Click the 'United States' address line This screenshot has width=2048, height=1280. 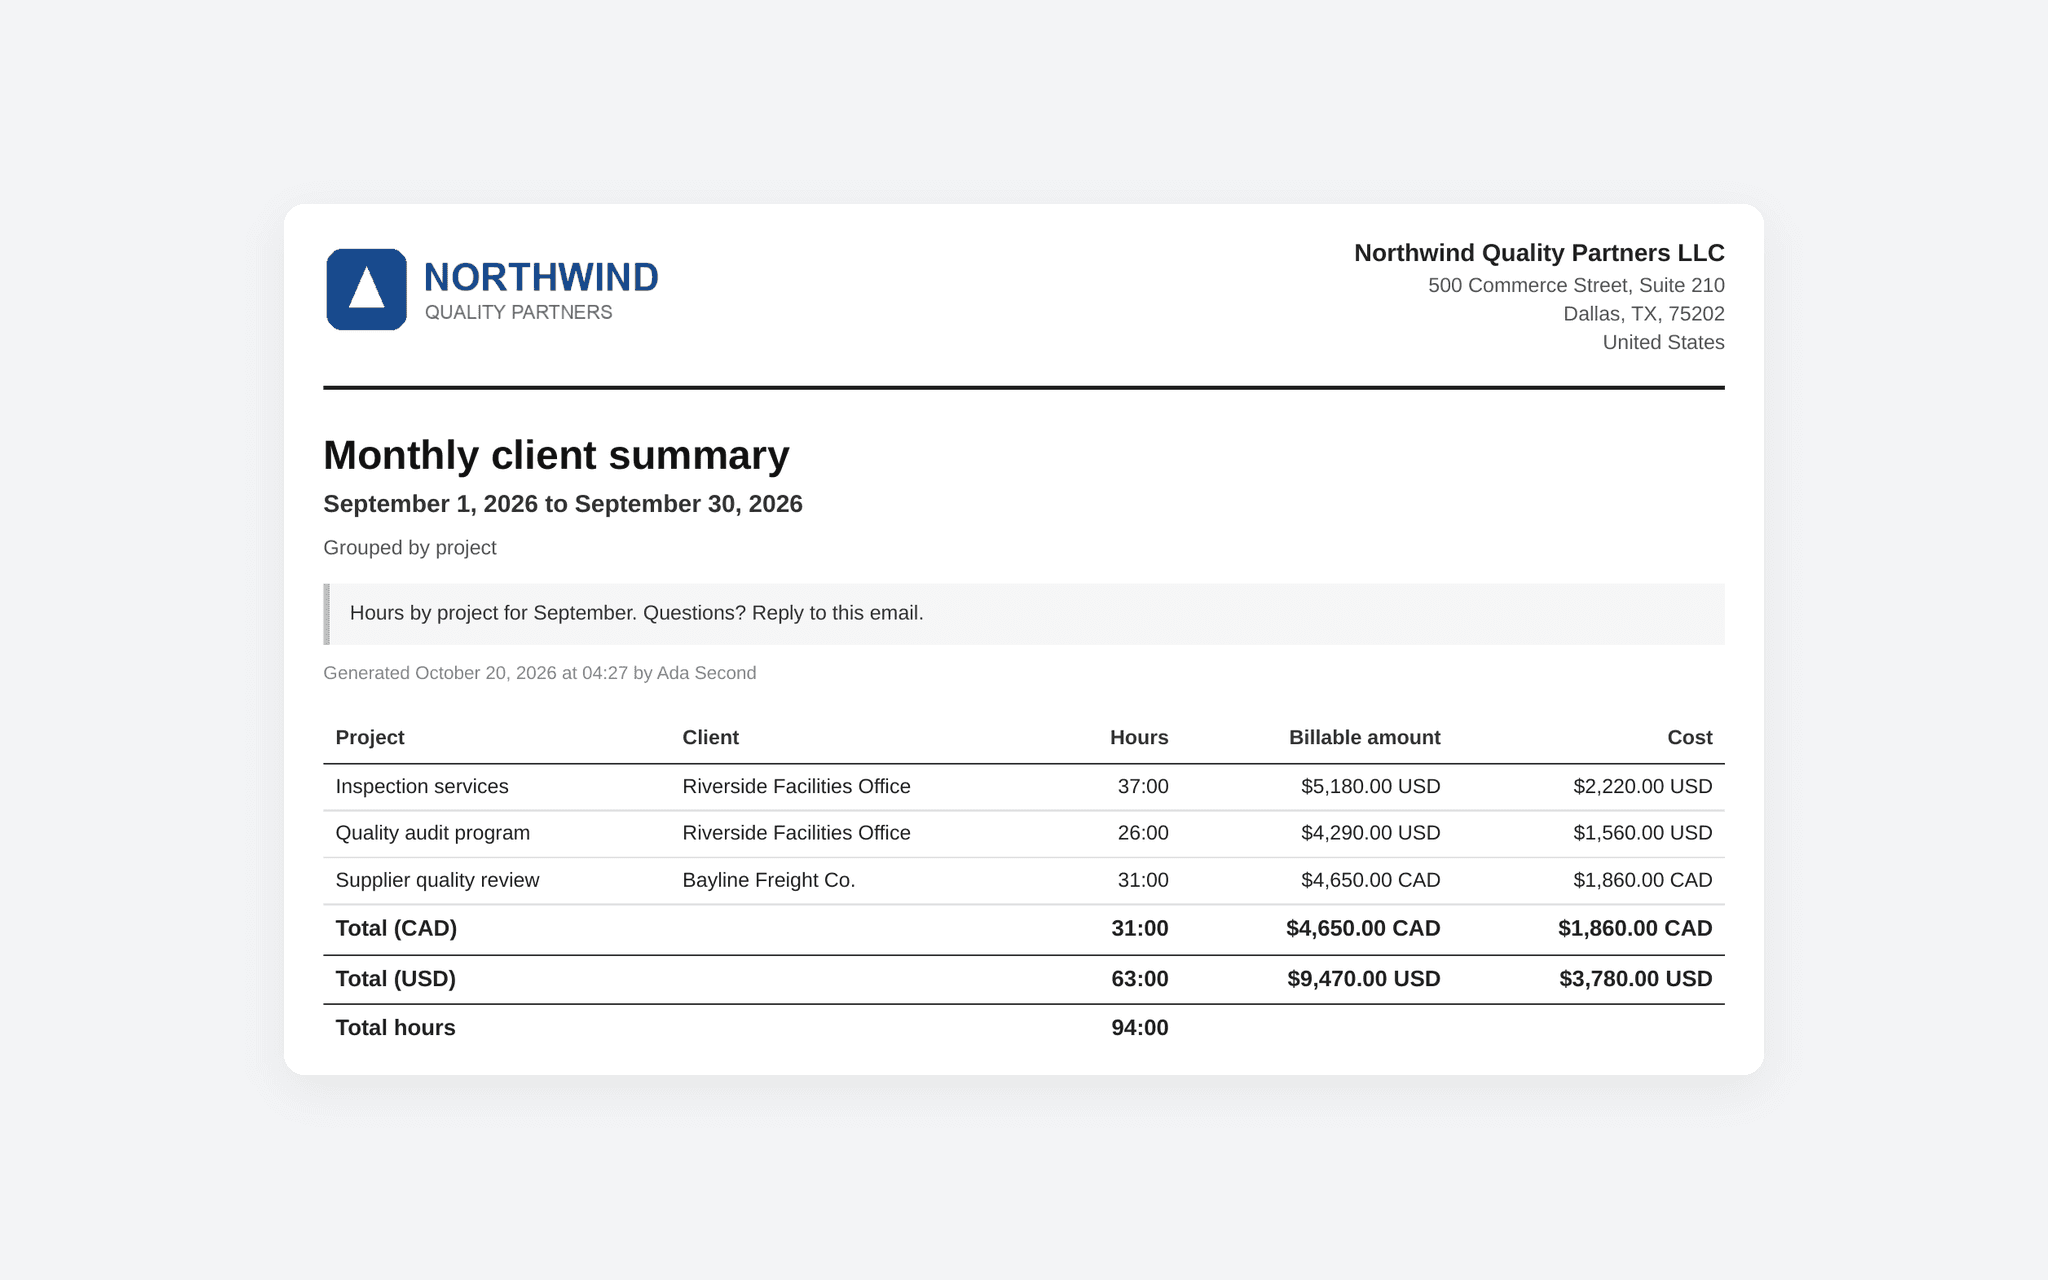tap(1663, 343)
